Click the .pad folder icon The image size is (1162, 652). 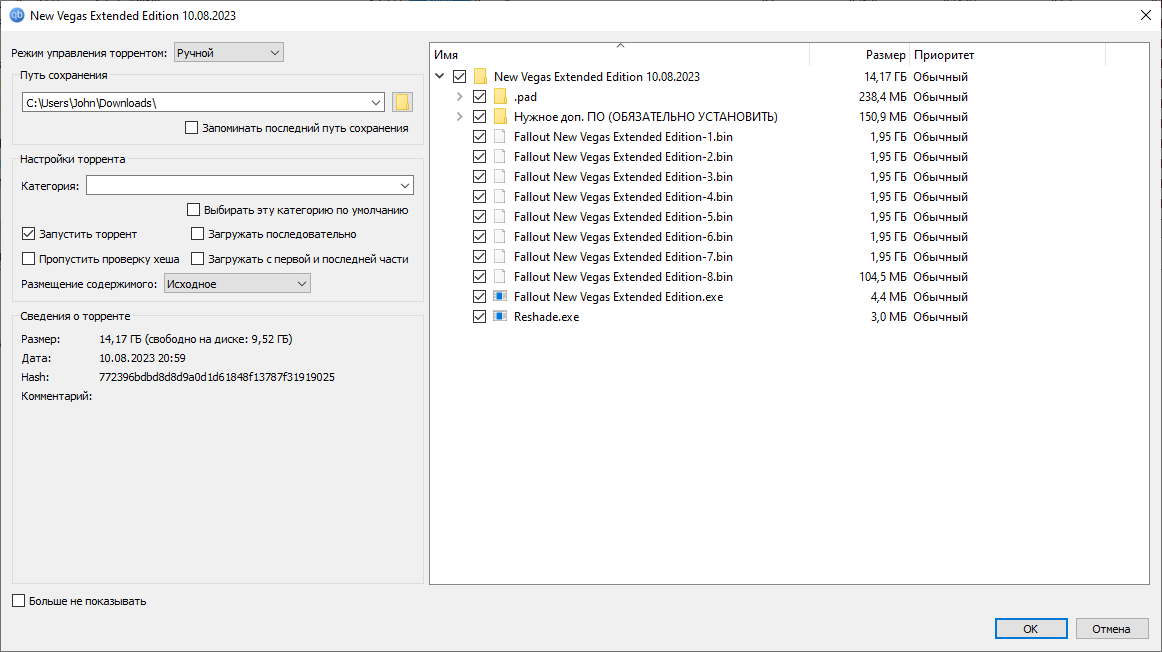coord(500,96)
